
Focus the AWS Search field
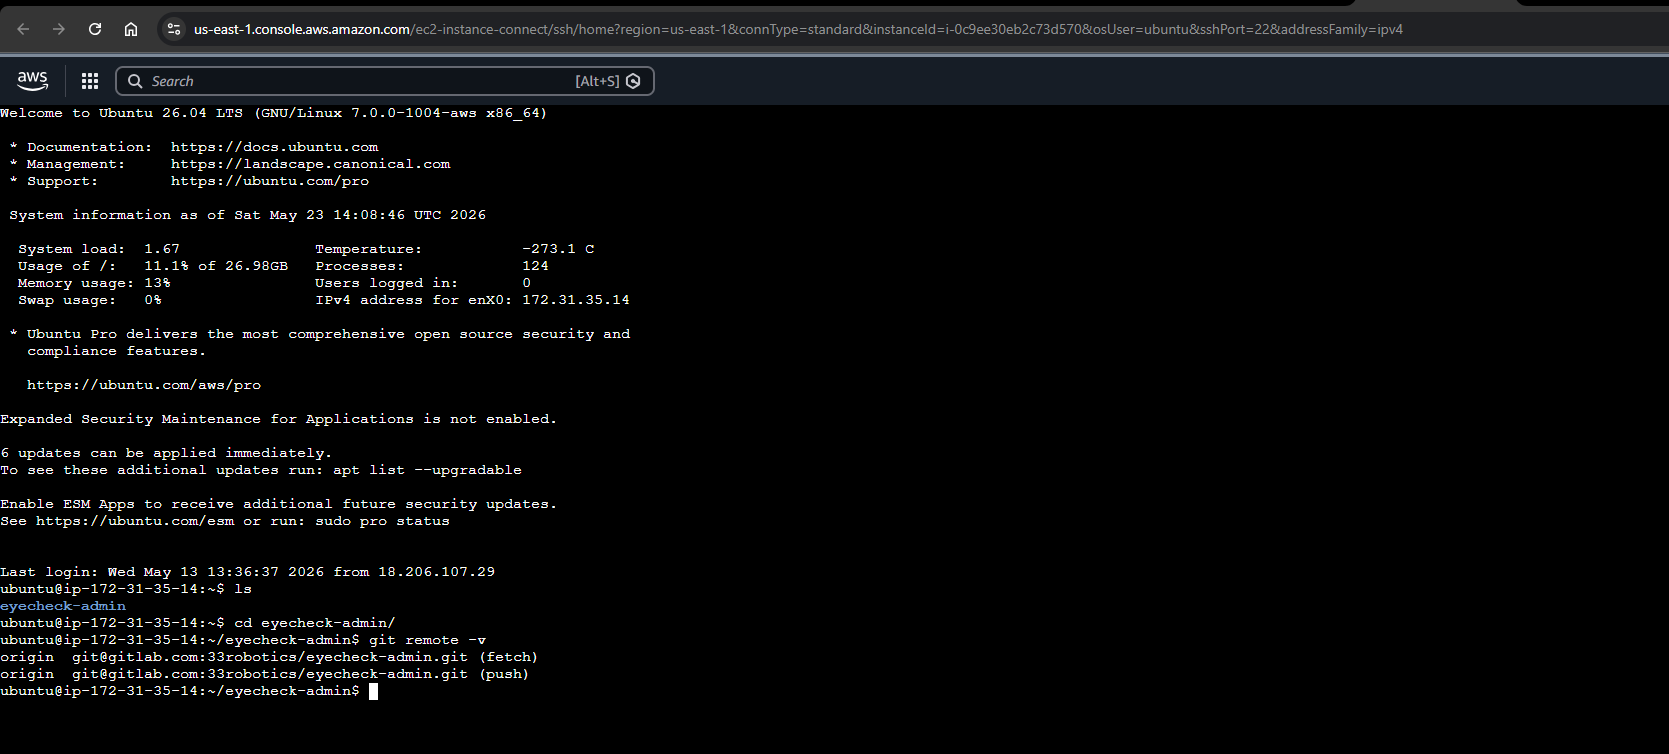(385, 81)
